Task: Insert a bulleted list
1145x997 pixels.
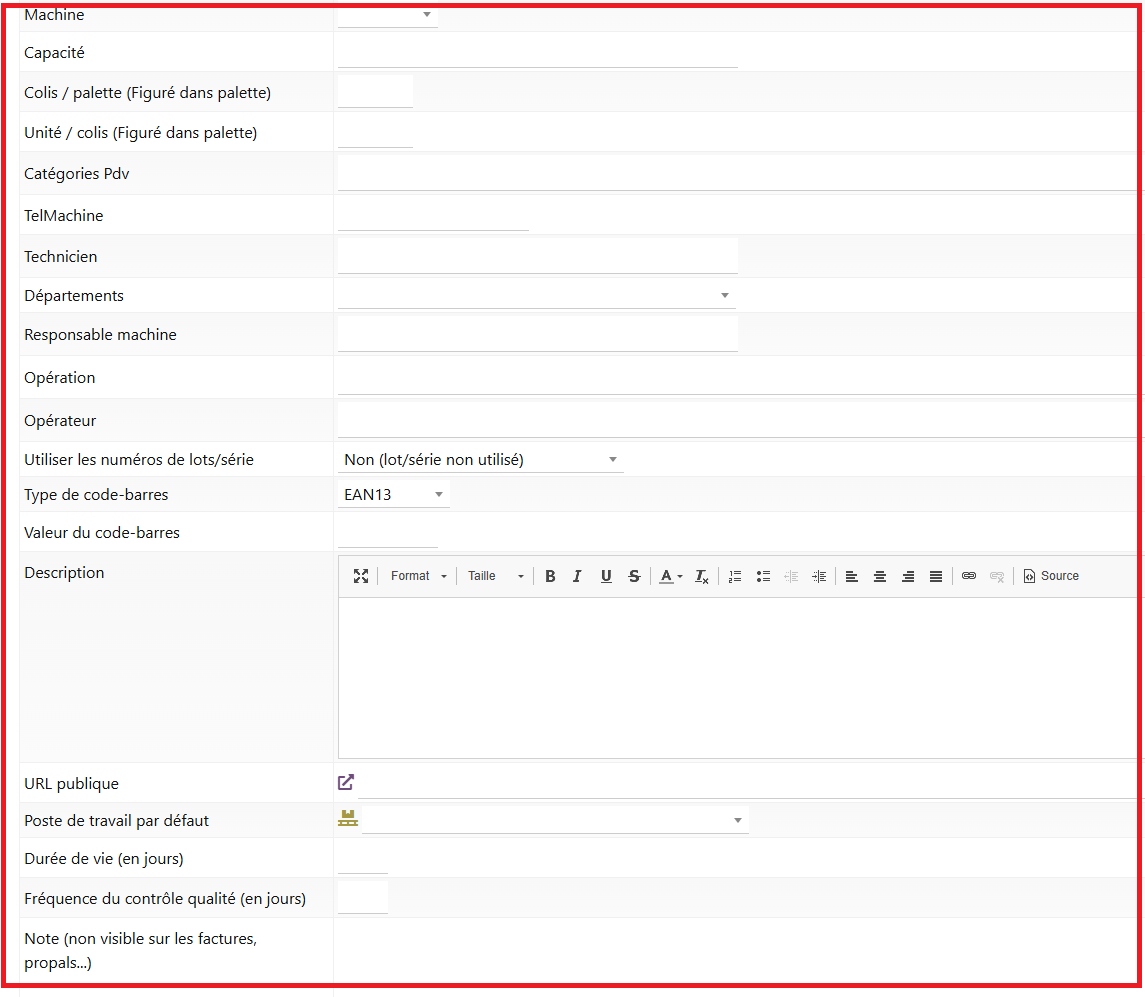Action: coord(763,576)
